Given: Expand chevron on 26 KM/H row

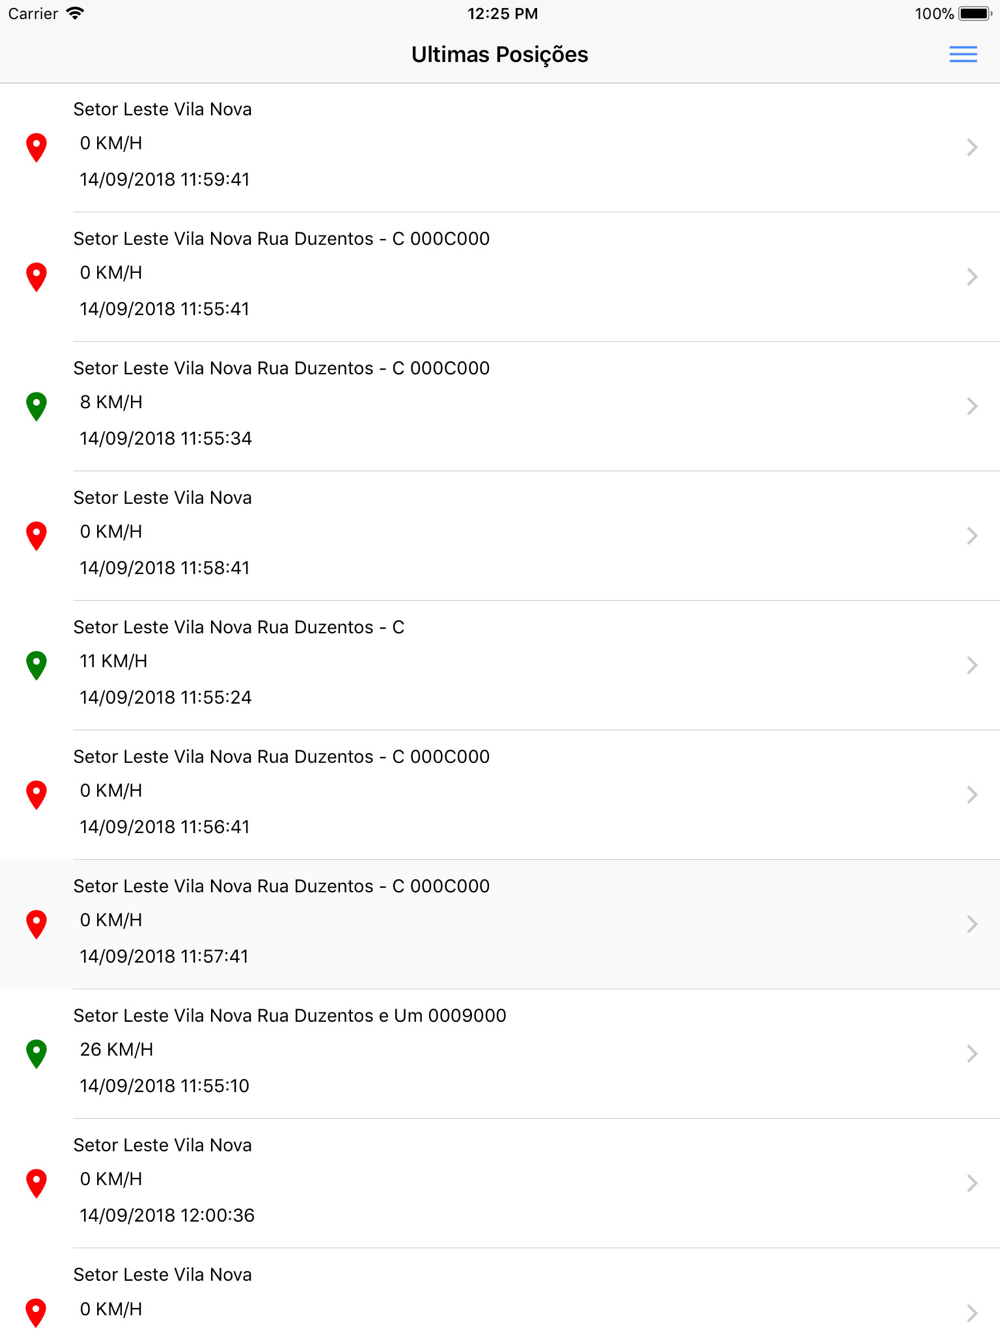Looking at the screenshot, I should (x=972, y=1054).
